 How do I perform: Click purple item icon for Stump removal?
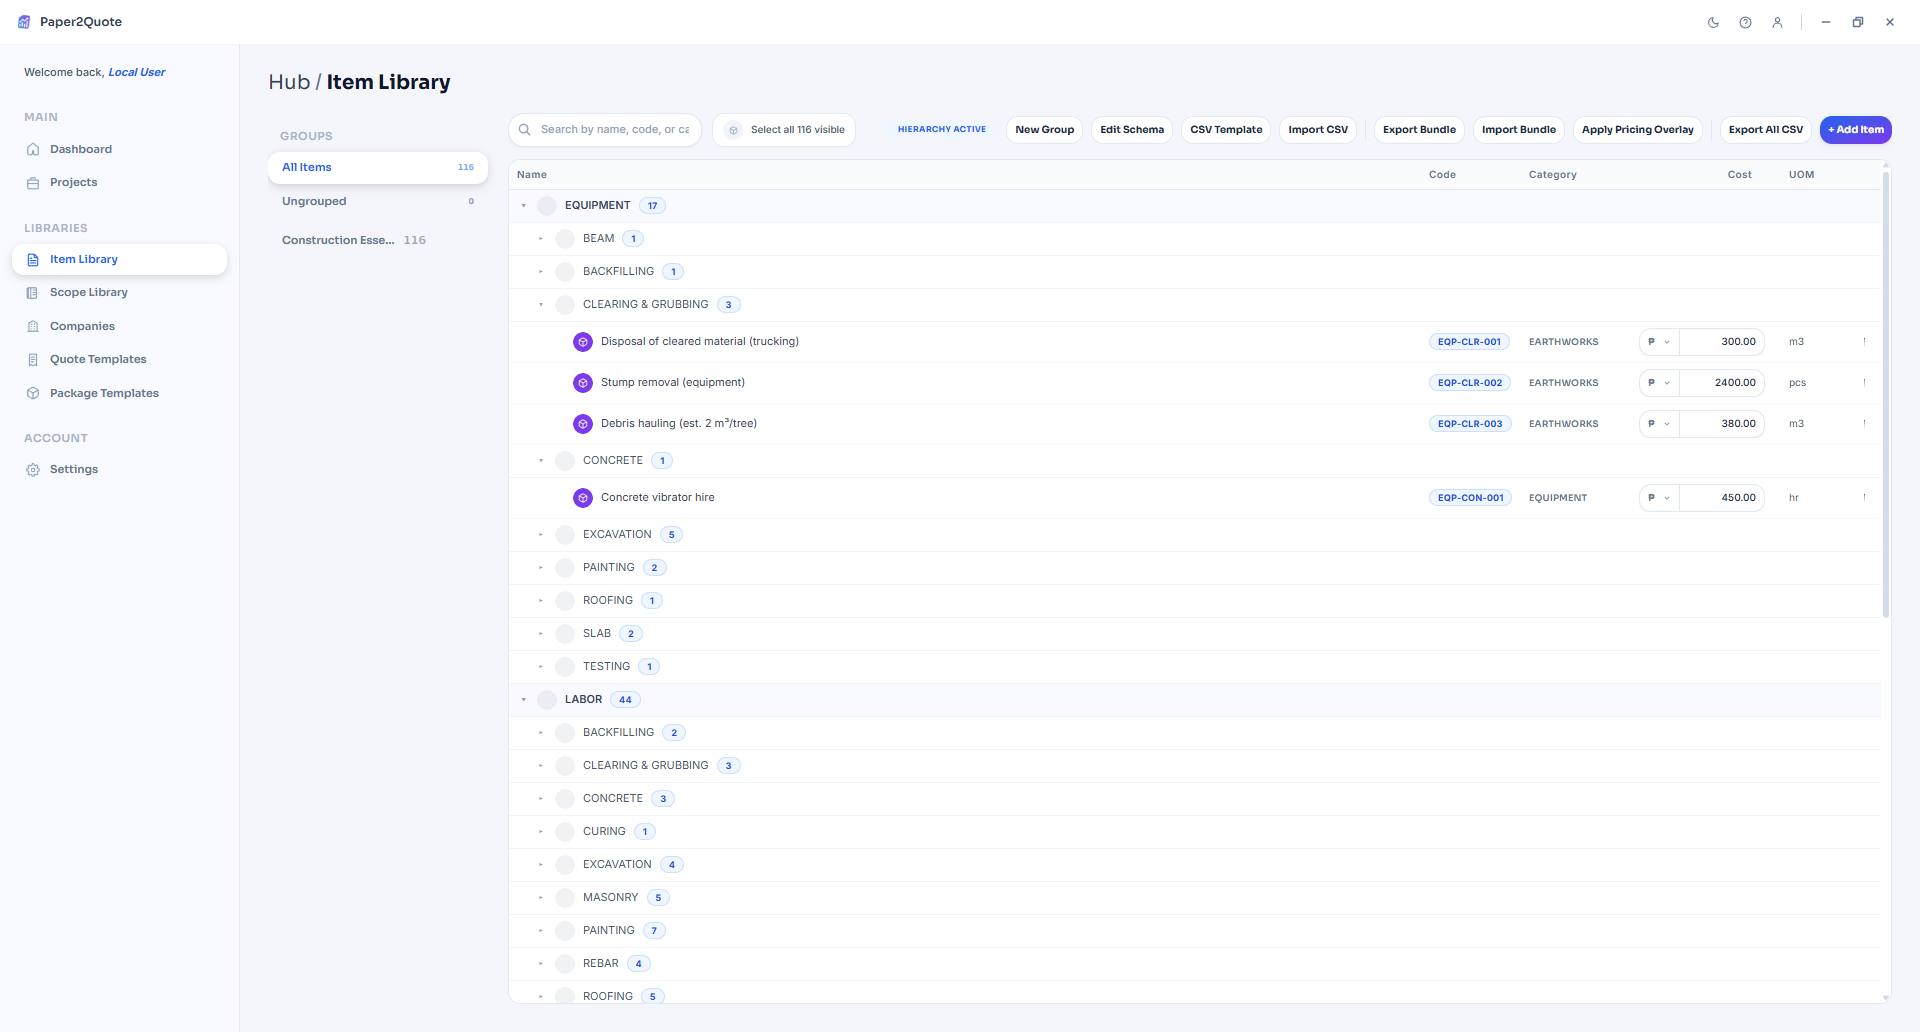pyautogui.click(x=583, y=383)
